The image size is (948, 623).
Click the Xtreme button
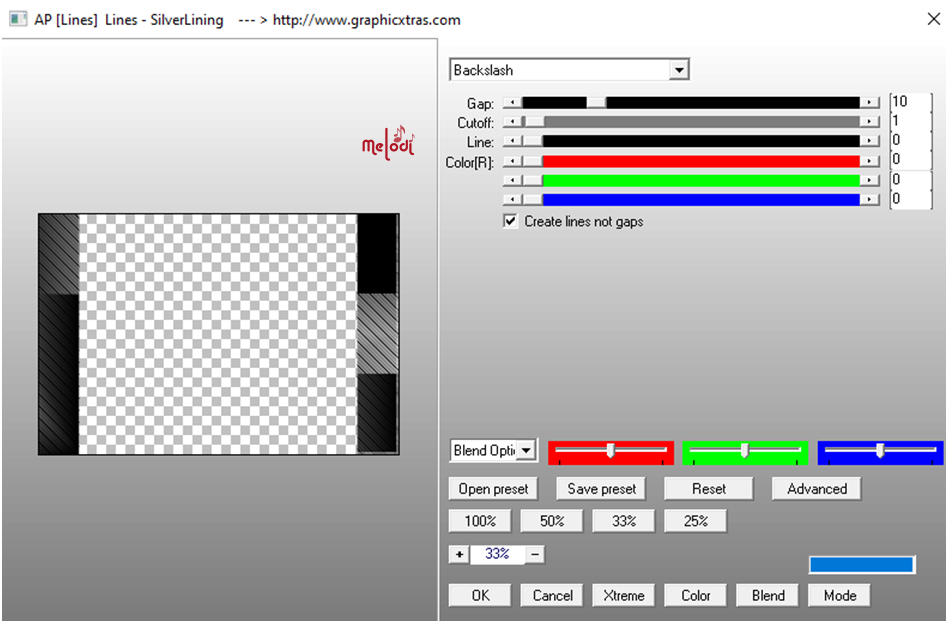[624, 595]
